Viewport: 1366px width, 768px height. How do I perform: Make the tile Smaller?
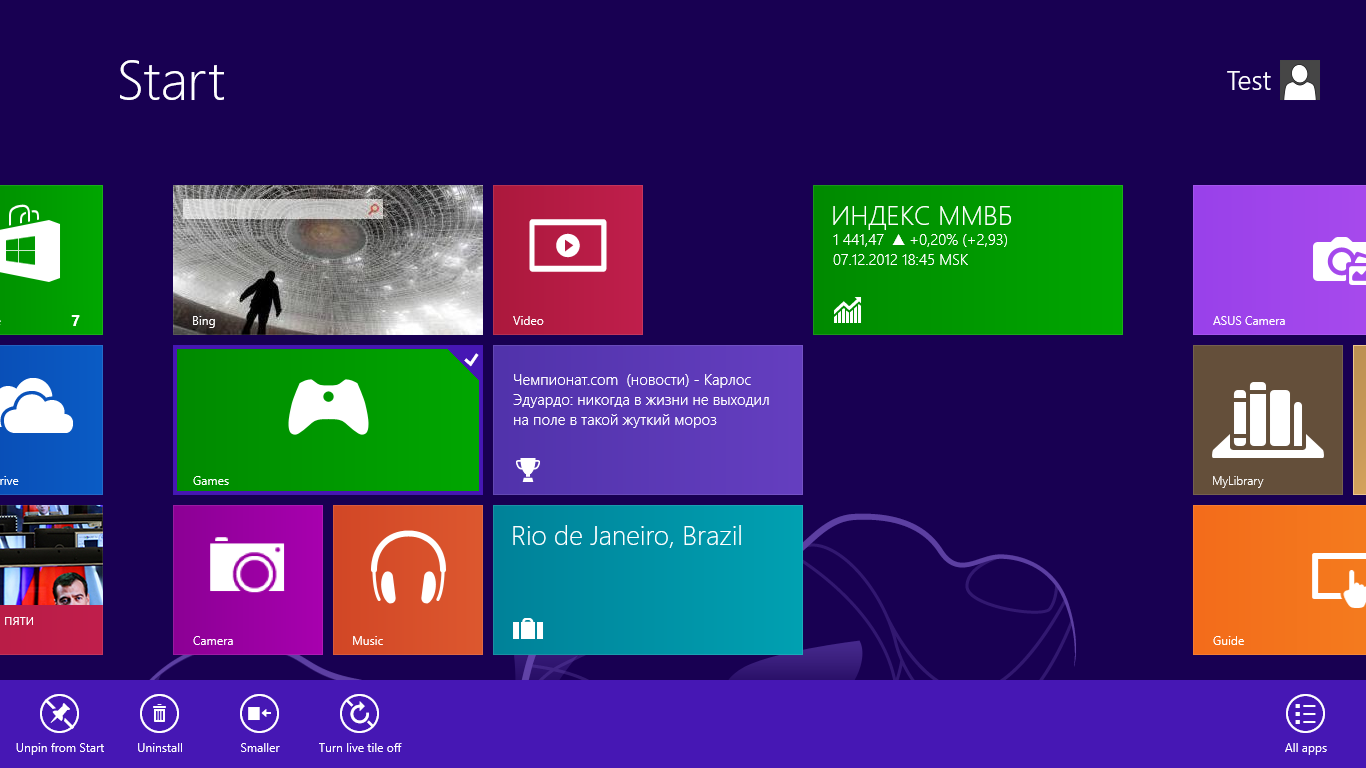(x=260, y=724)
